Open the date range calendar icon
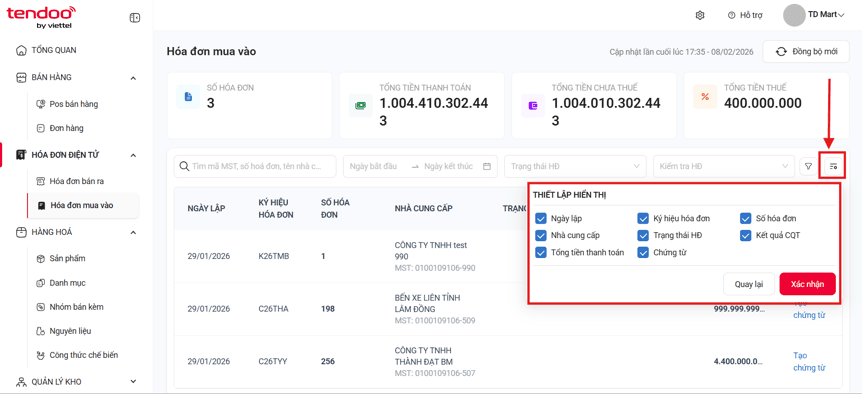This screenshot has width=862, height=394. click(x=487, y=166)
